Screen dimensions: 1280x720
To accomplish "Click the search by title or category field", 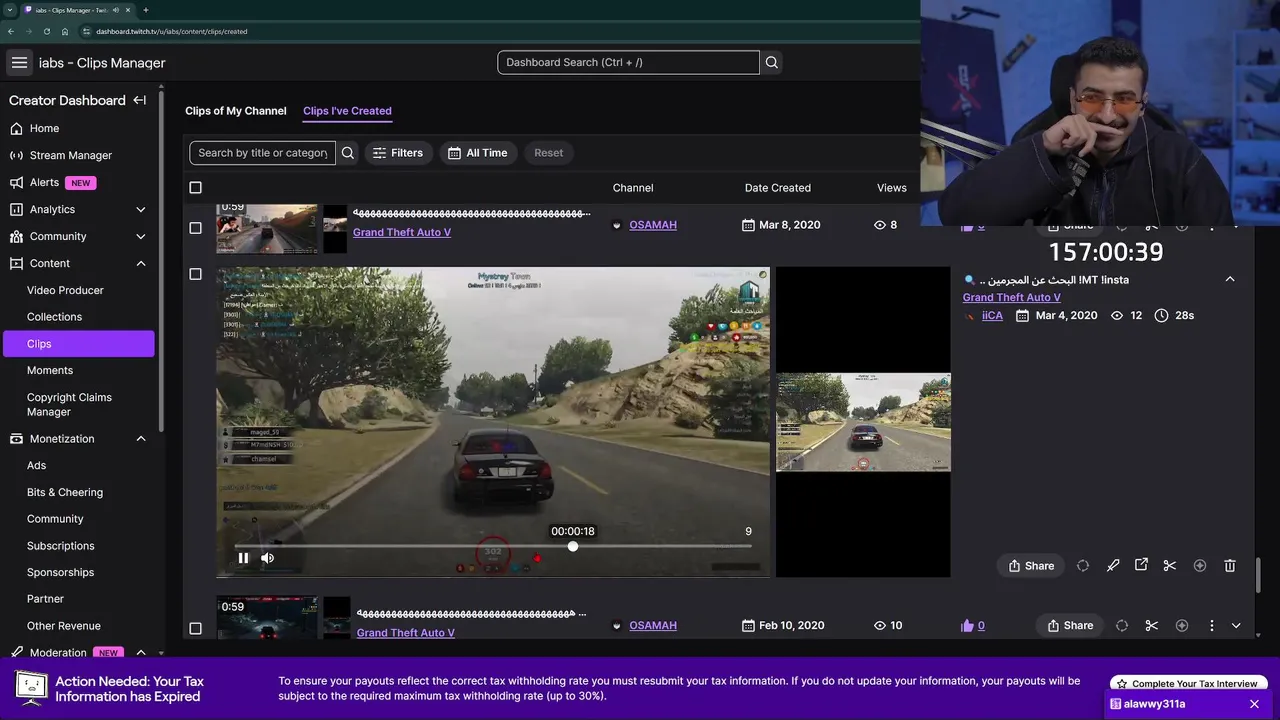I will (263, 153).
